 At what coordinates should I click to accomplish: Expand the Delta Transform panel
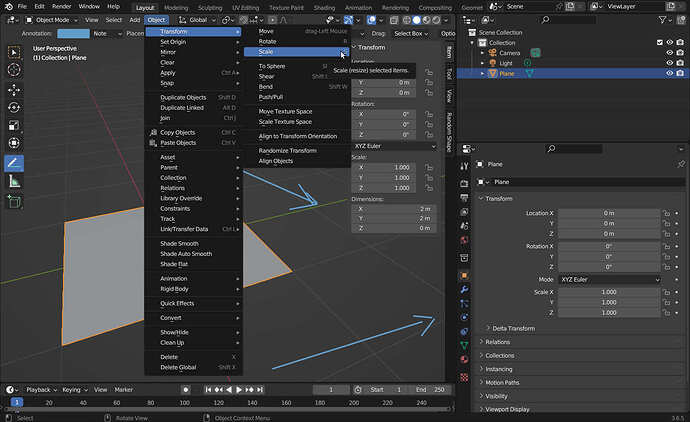513,328
